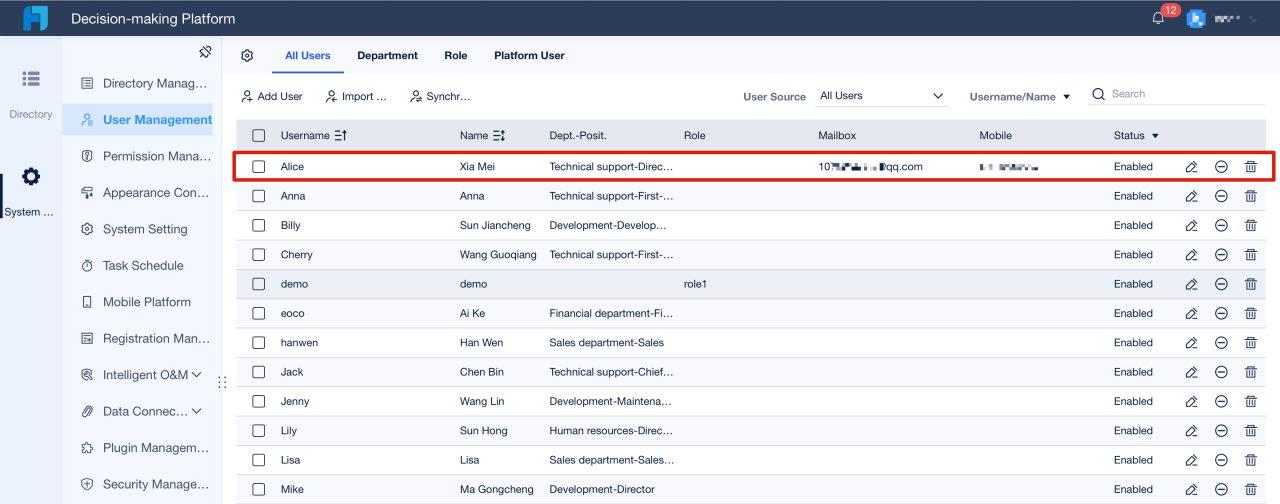The width and height of the screenshot is (1280, 504).
Task: Switch to the Department tab
Action: [387, 56]
